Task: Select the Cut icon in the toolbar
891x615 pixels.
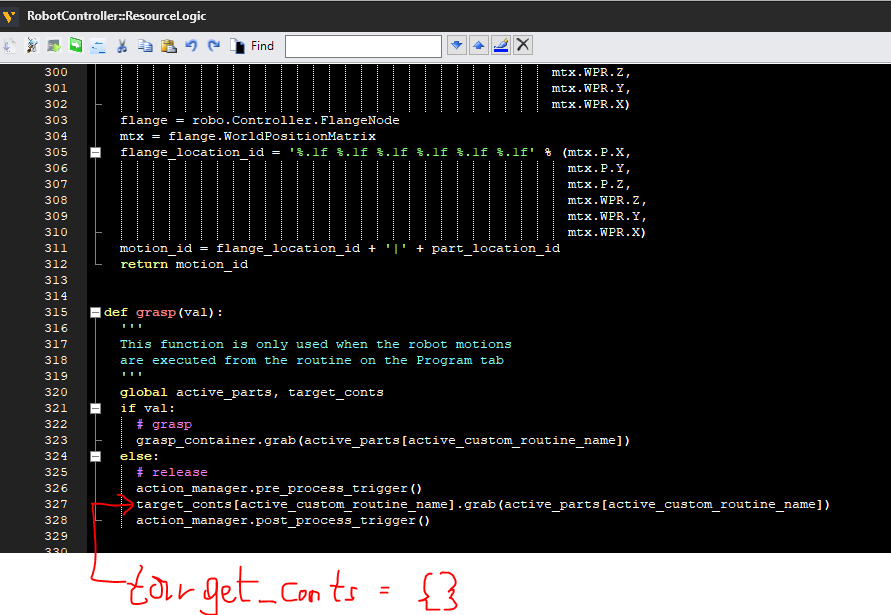Action: click(x=124, y=45)
